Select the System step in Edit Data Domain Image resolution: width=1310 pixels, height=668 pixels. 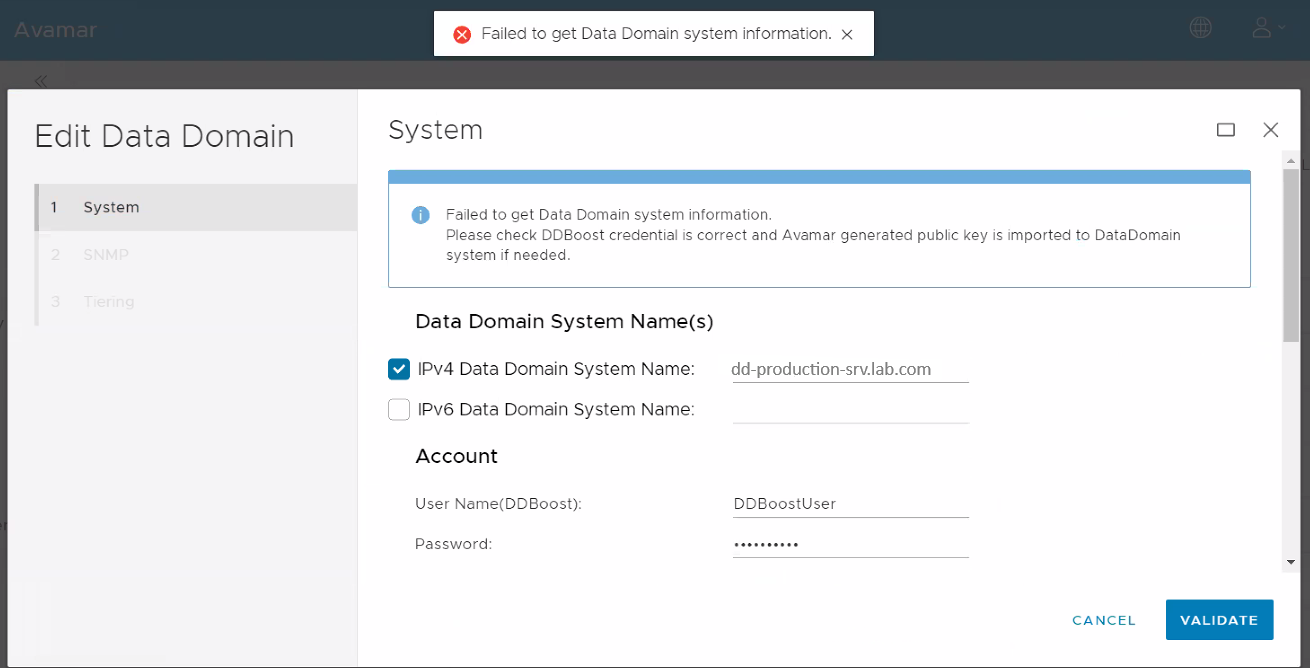(110, 207)
